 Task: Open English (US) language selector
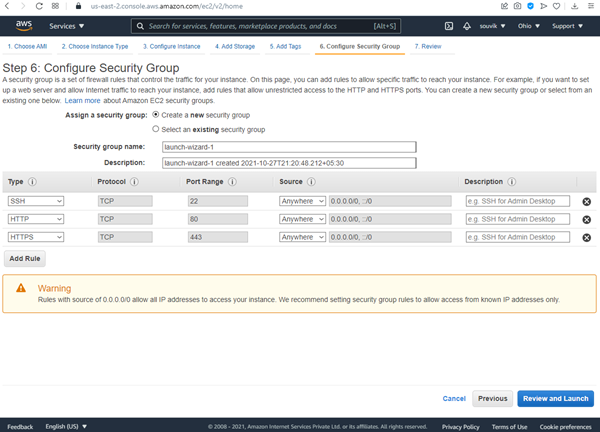tap(66, 426)
